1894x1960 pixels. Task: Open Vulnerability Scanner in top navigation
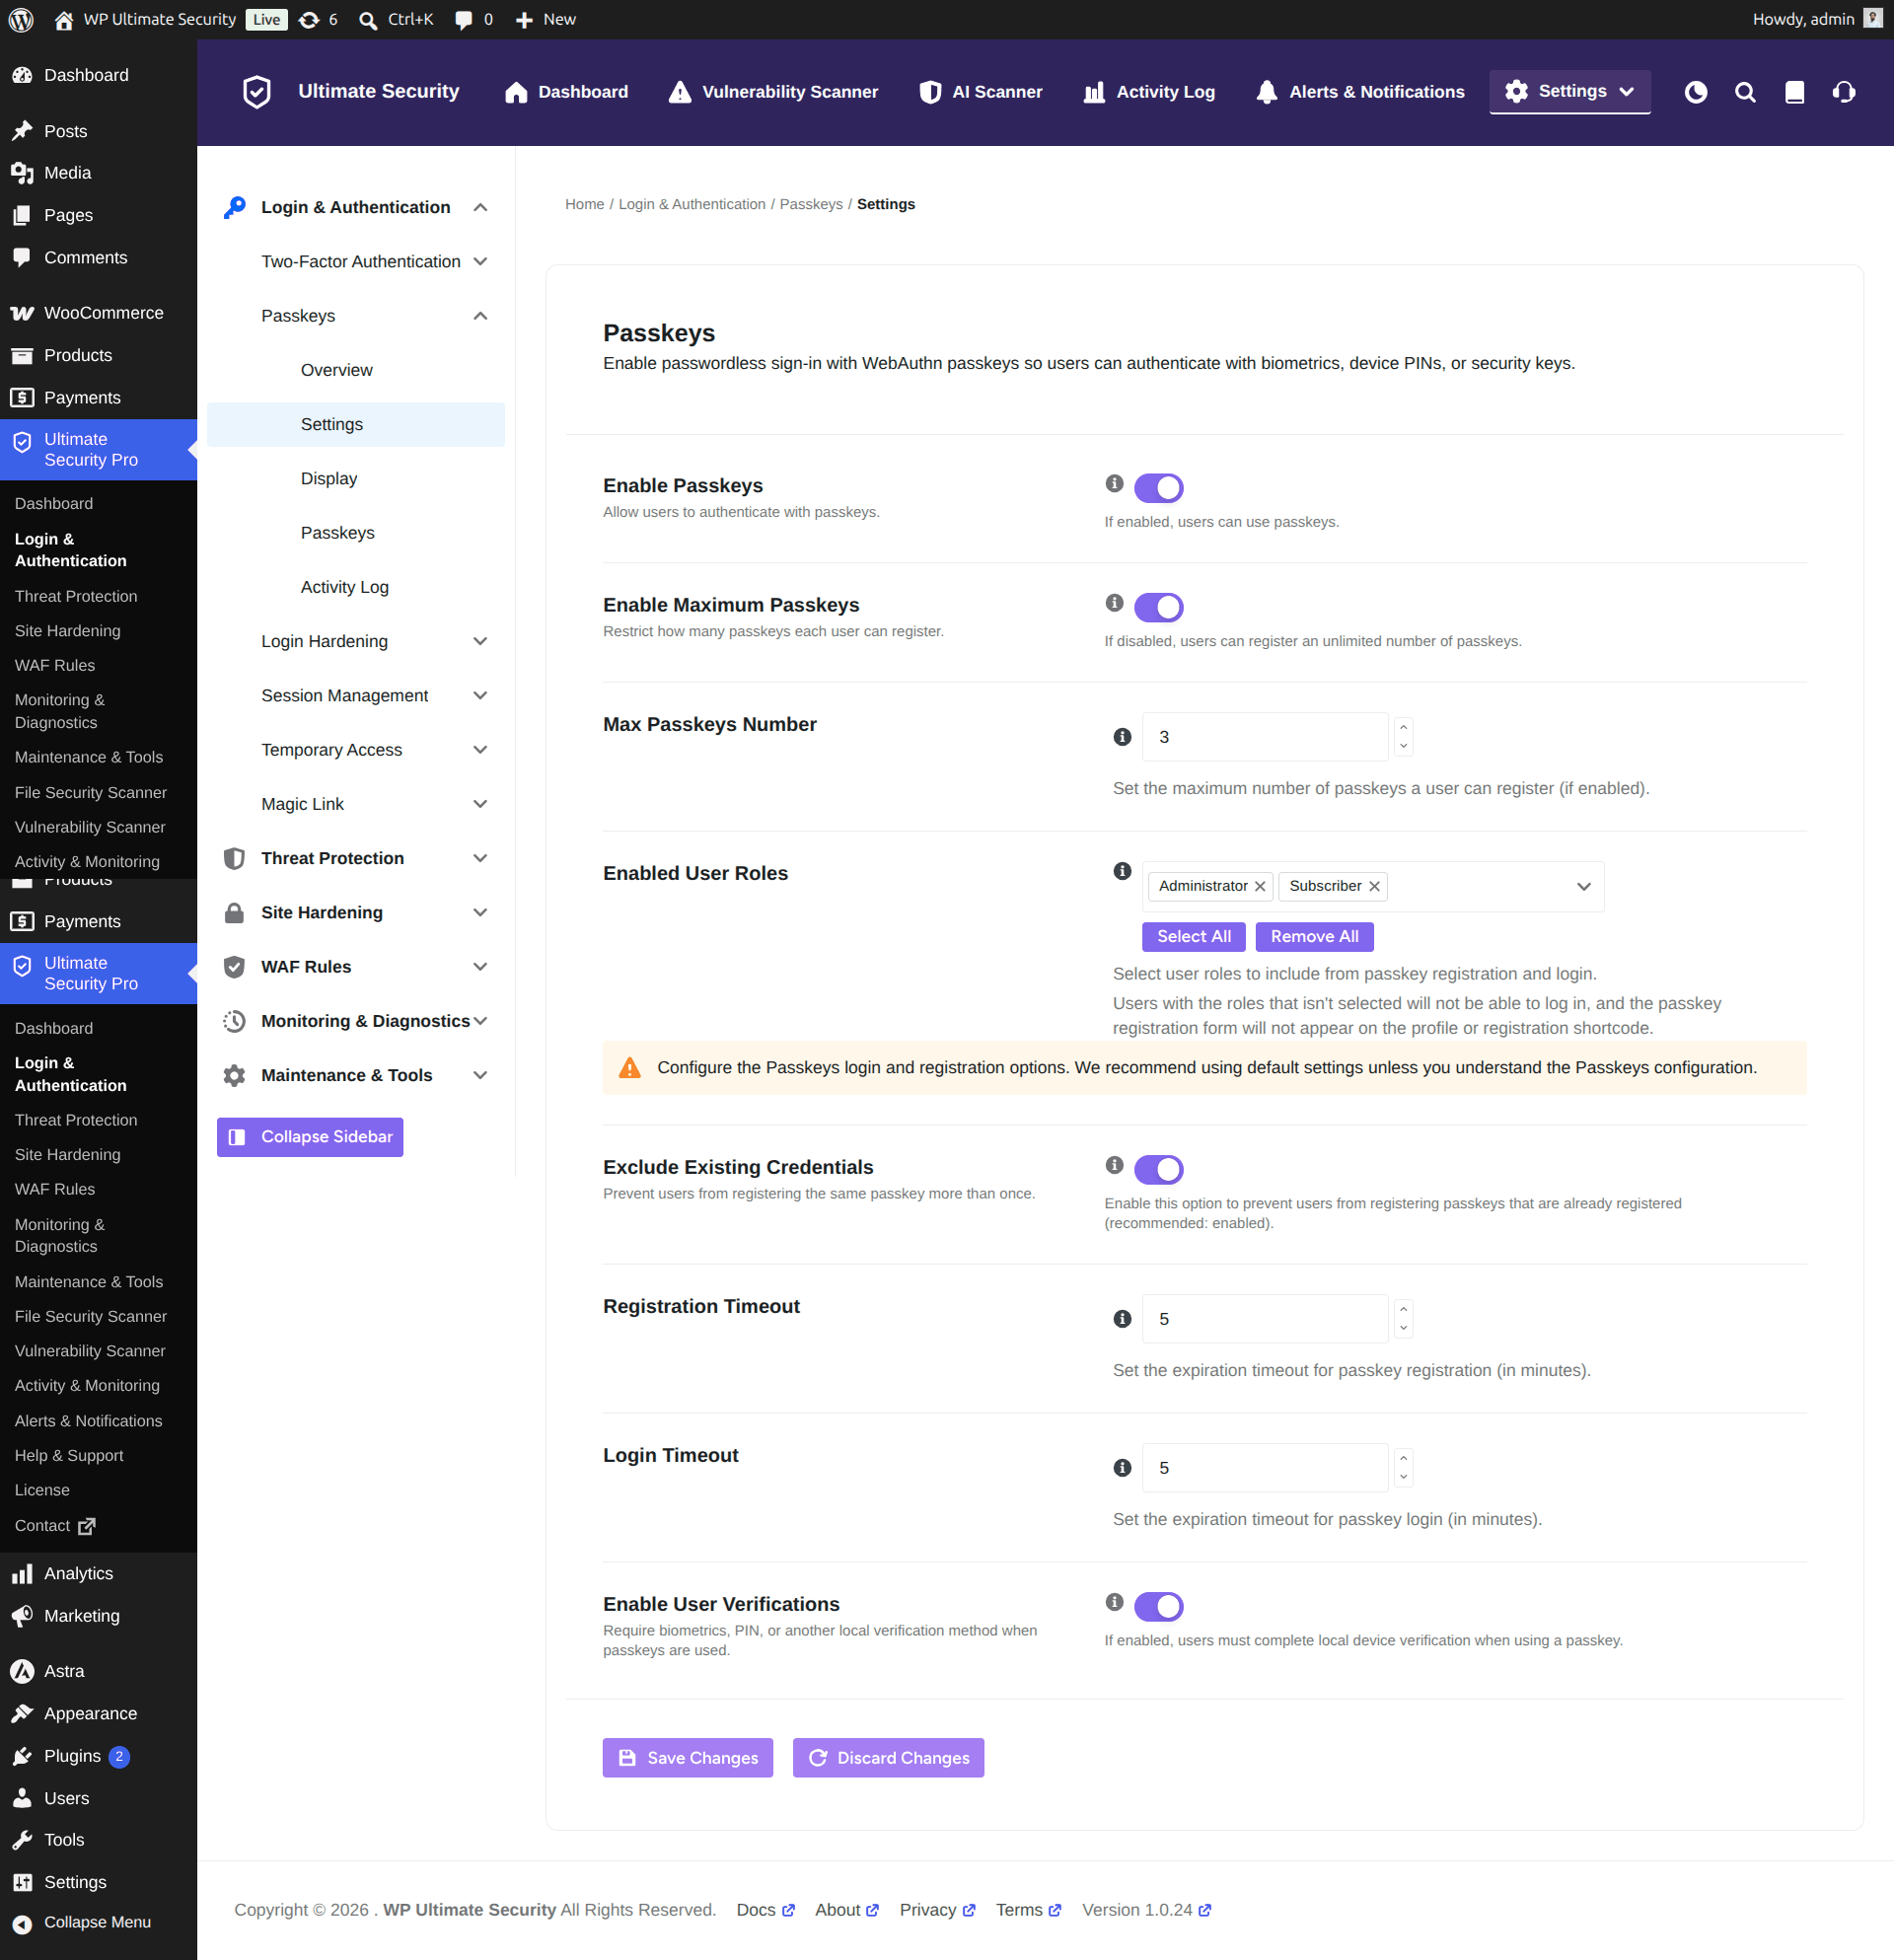coord(773,92)
